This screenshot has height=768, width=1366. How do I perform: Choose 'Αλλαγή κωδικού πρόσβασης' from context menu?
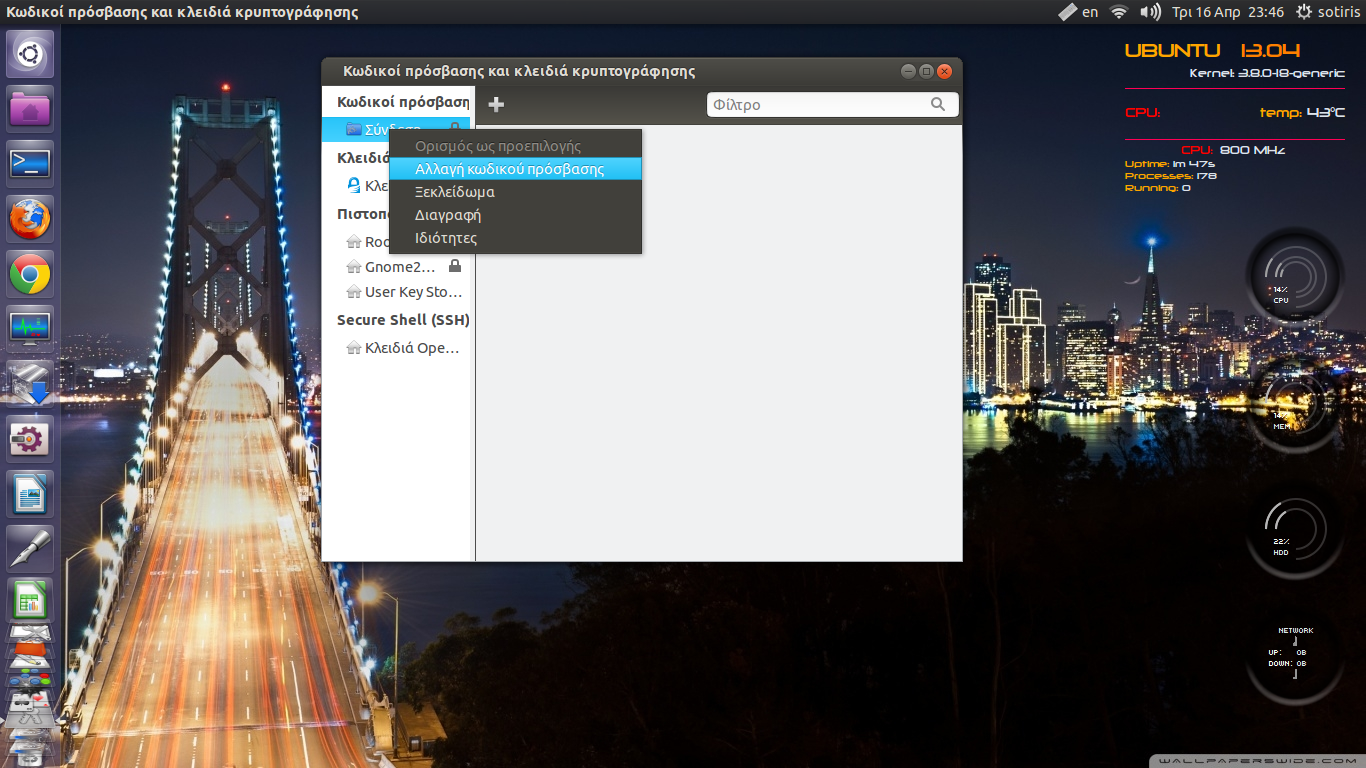[509, 169]
